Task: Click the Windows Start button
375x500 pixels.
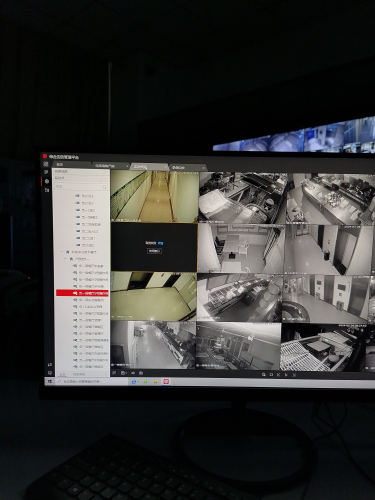Action: coord(49,381)
